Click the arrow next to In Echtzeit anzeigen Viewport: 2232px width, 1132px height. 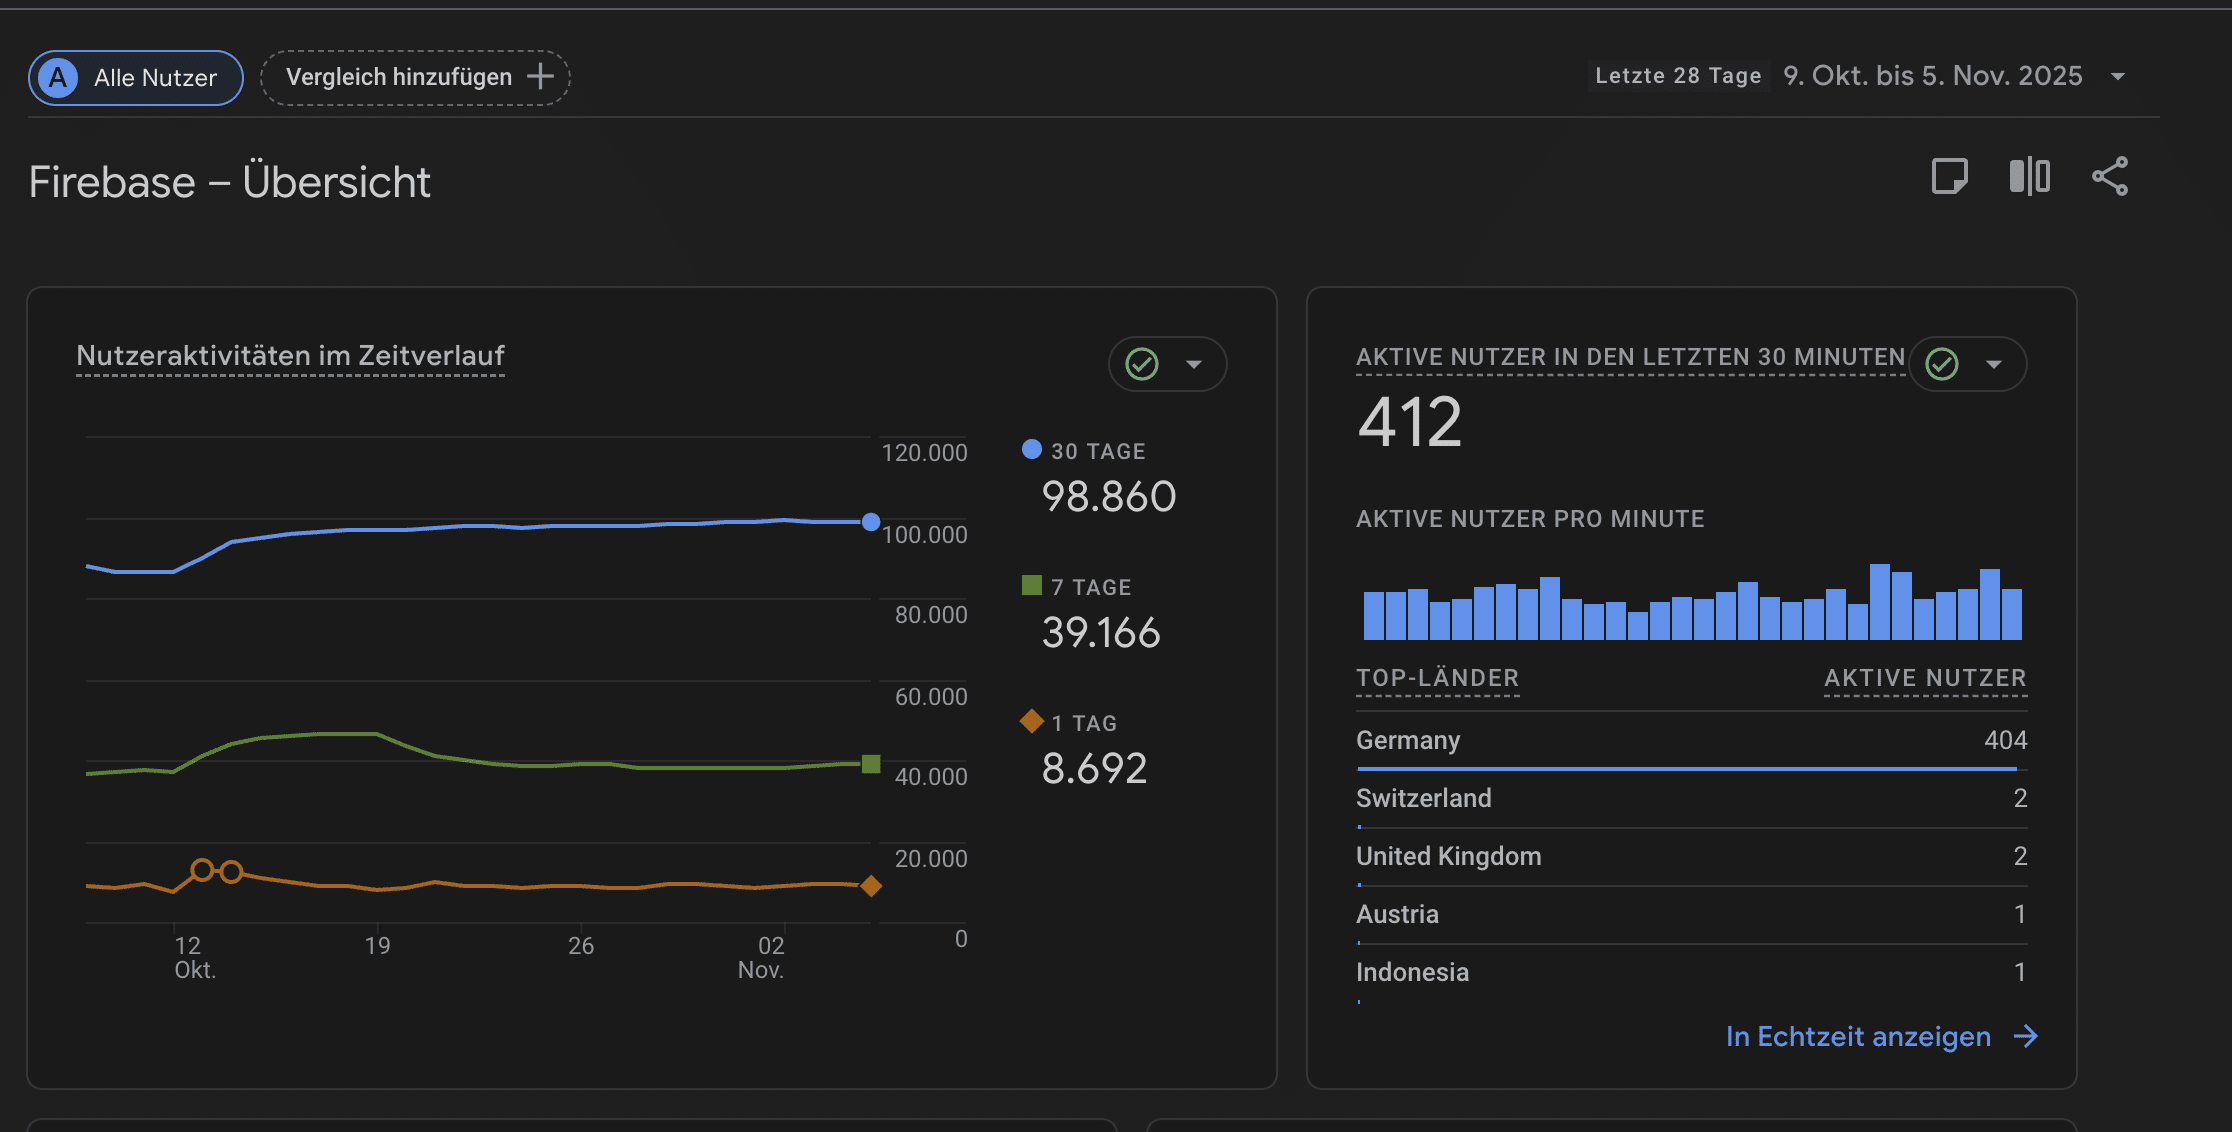click(2026, 1036)
